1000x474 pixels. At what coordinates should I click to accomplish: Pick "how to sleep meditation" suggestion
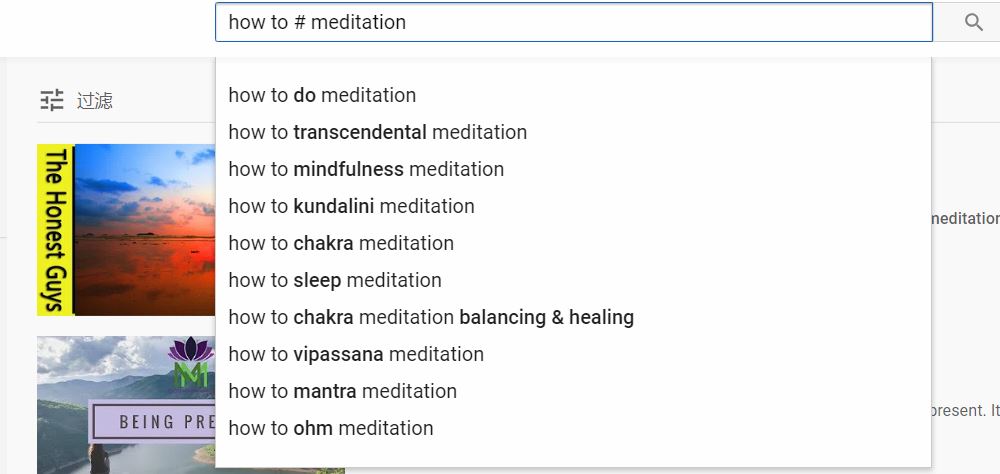(335, 280)
